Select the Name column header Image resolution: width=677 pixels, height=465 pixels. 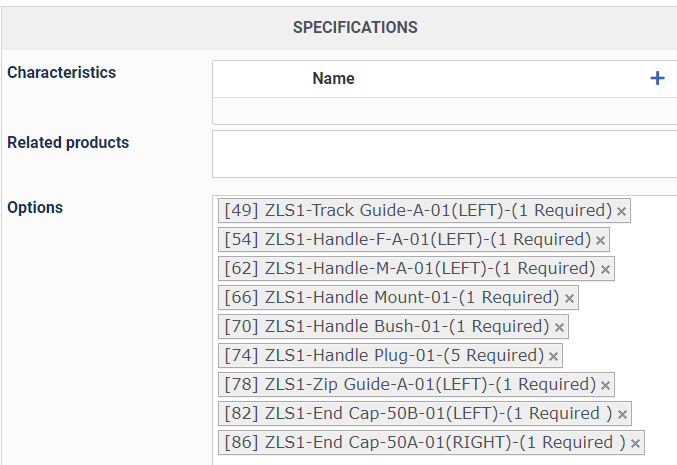[333, 79]
